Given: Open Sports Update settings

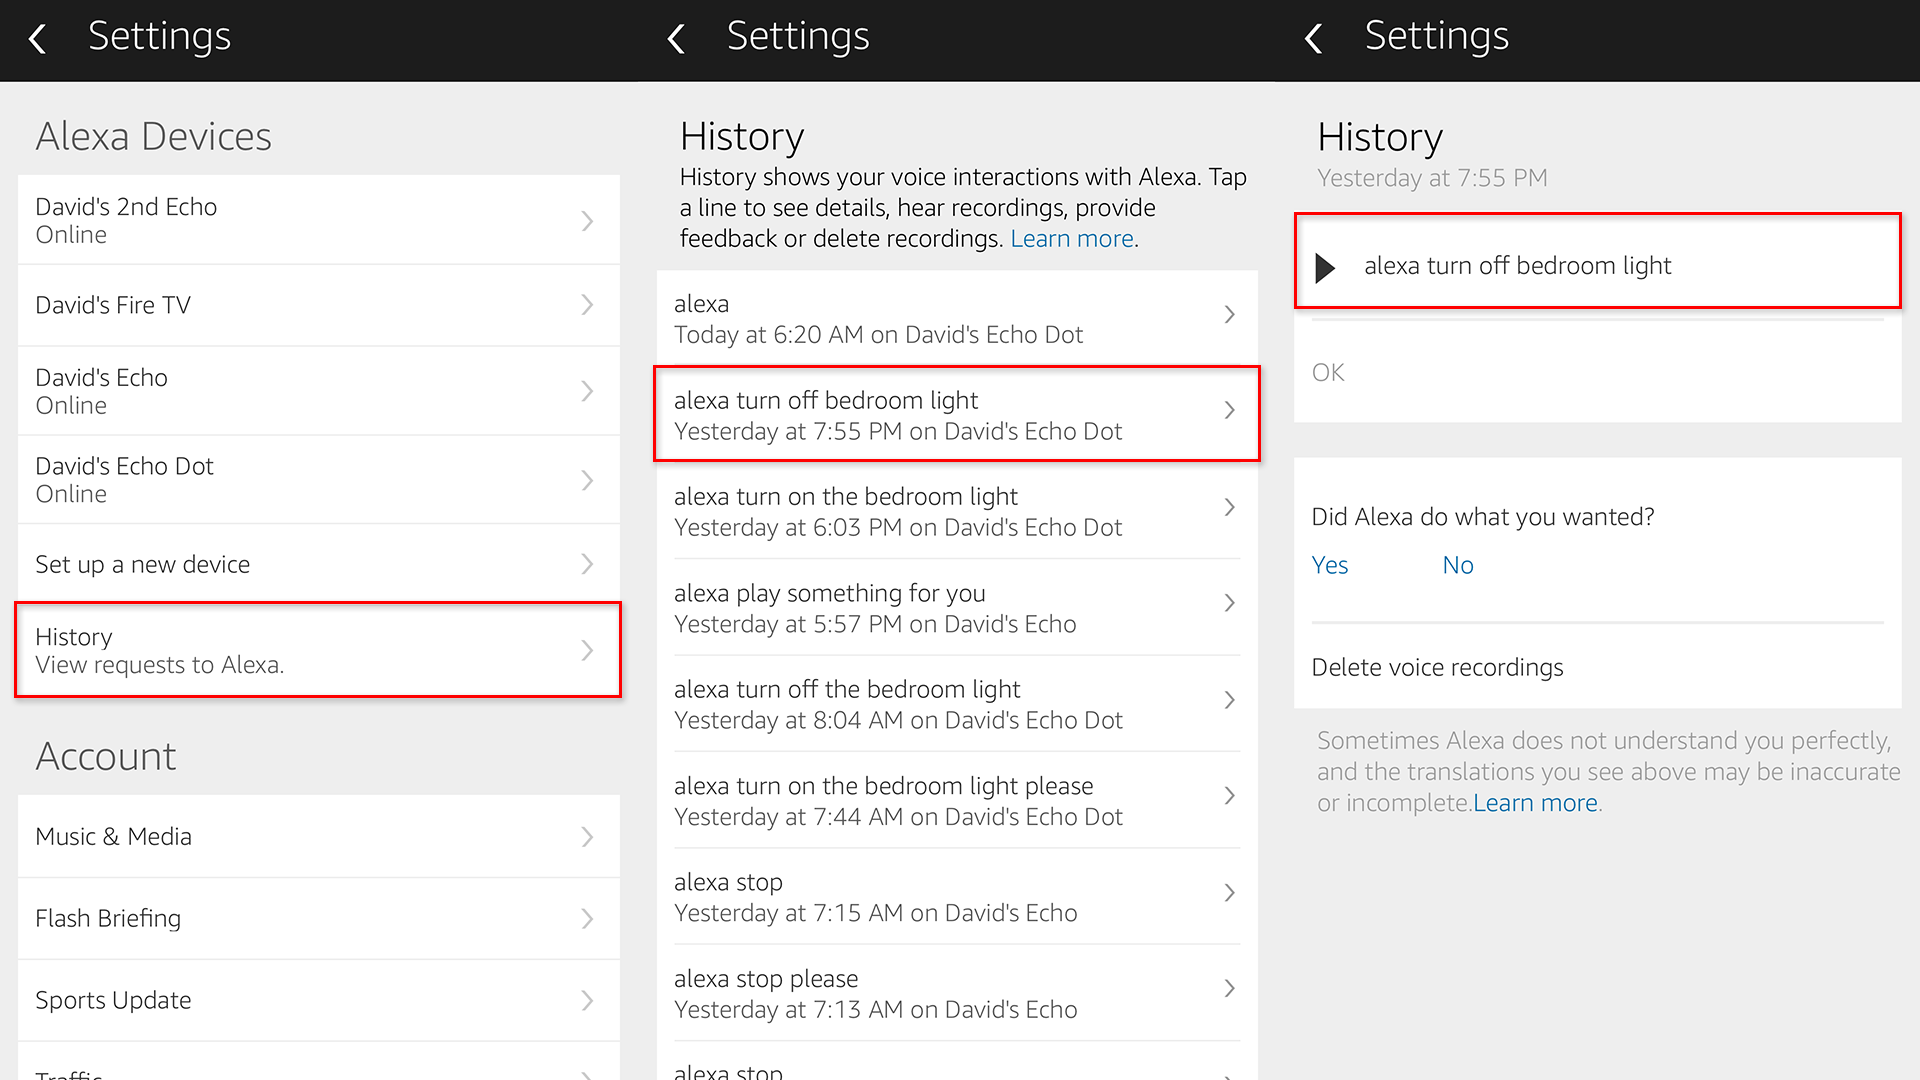Looking at the screenshot, I should [319, 1001].
